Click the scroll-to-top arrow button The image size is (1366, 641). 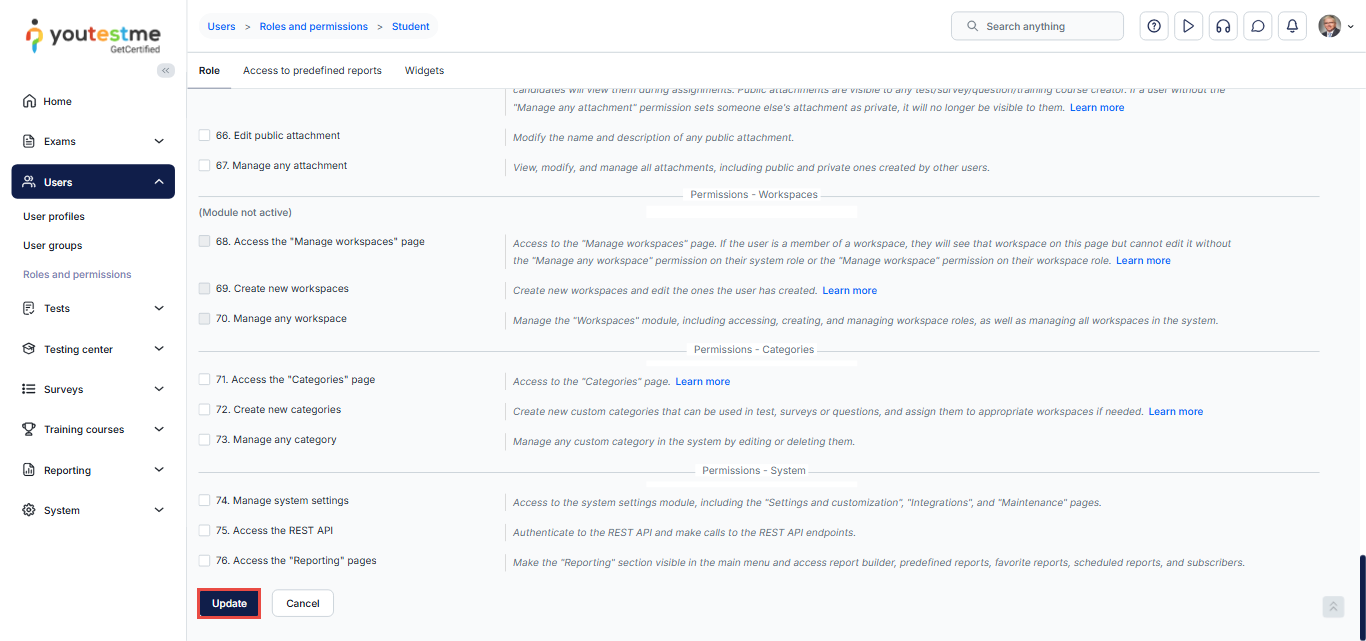(1333, 607)
